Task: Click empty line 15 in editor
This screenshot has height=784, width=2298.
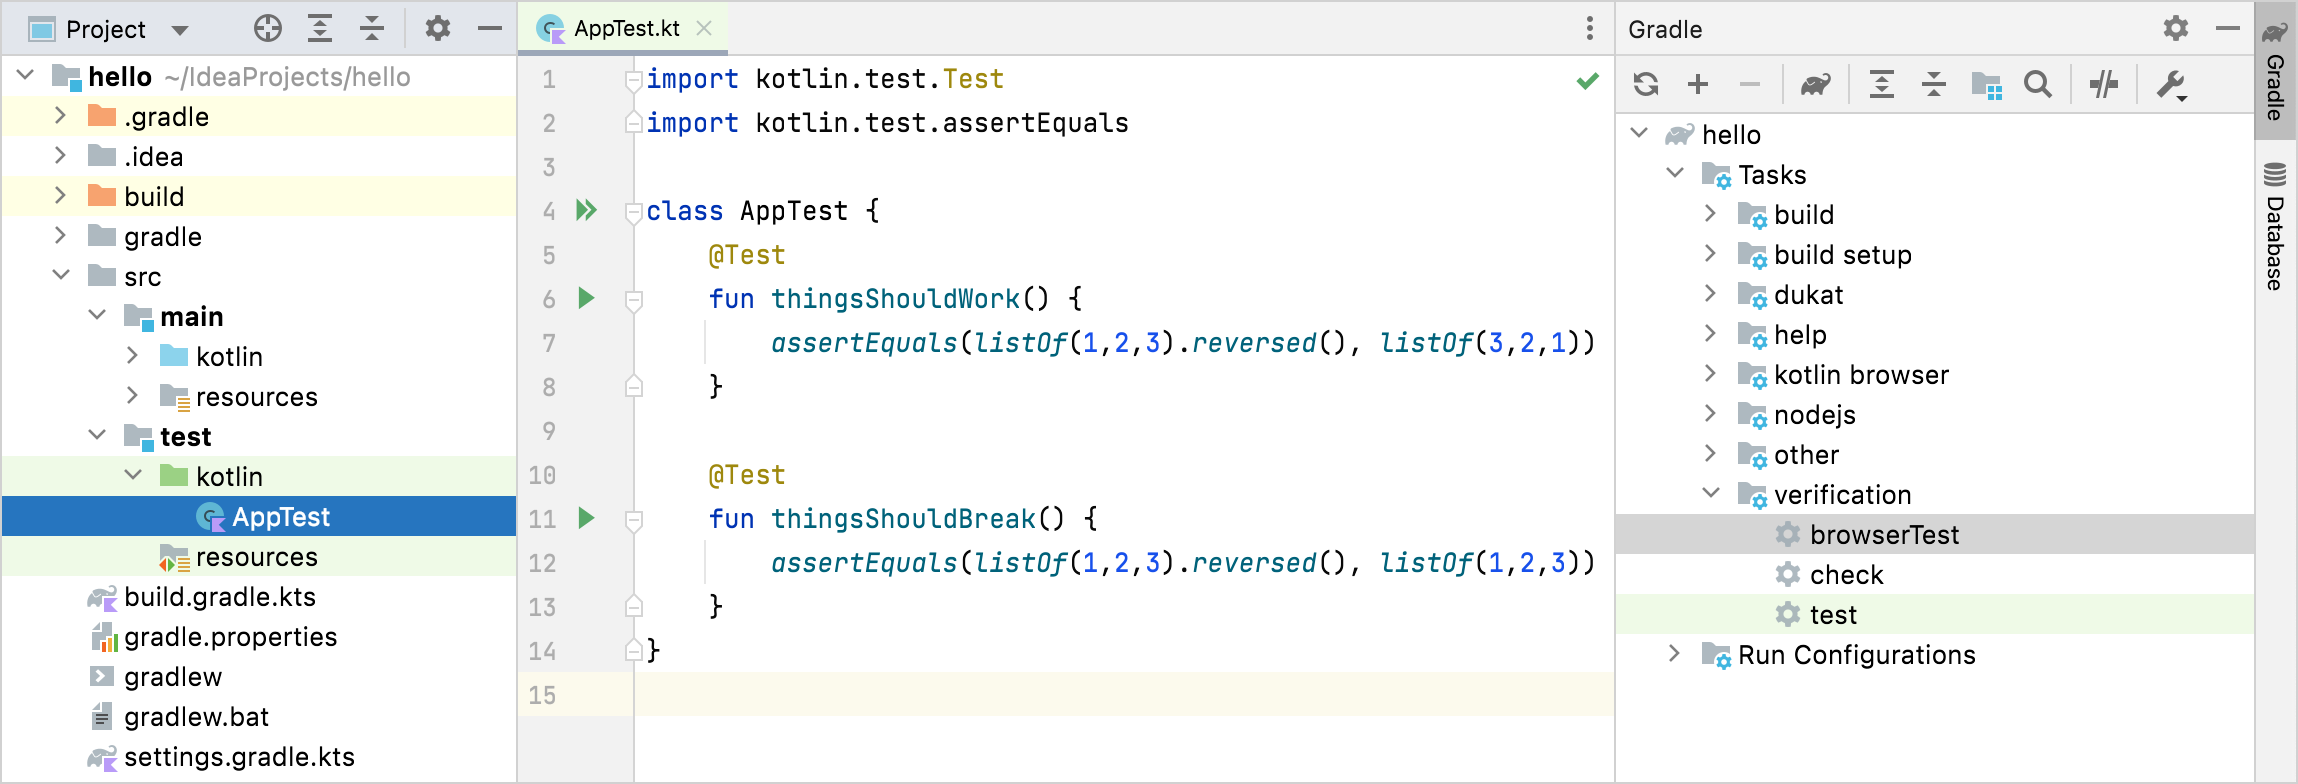Action: 1124,694
